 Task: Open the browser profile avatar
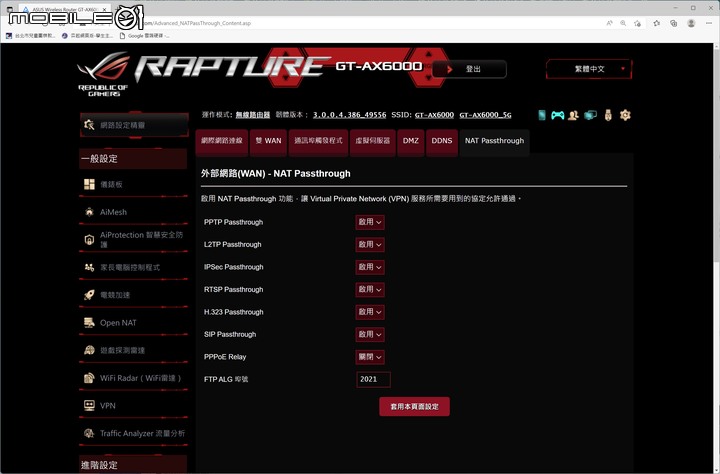coord(691,23)
